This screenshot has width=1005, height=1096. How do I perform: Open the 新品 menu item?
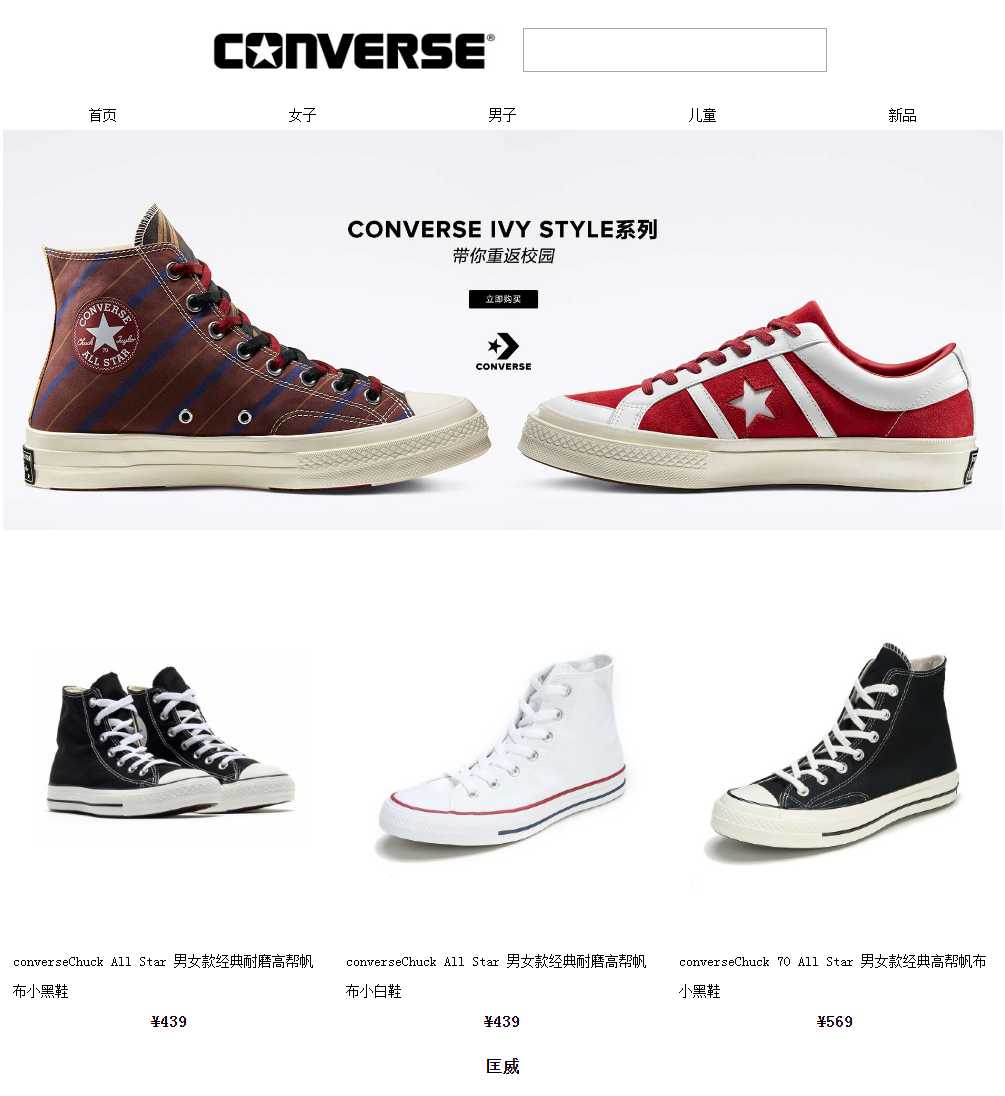point(902,115)
